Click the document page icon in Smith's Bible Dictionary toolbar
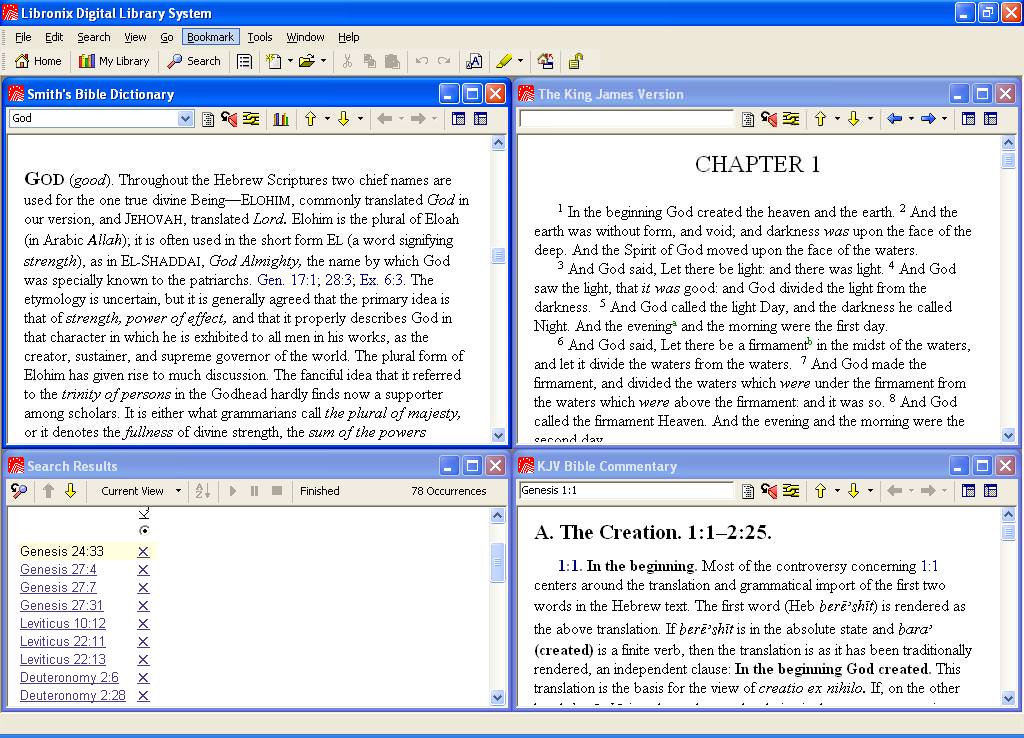 (208, 119)
